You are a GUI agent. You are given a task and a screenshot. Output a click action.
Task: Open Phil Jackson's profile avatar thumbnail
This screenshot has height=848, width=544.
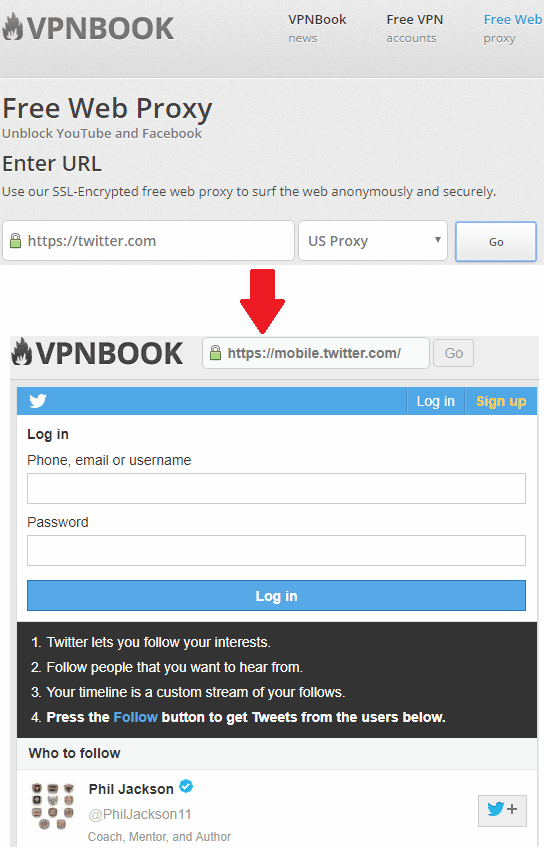tap(52, 806)
